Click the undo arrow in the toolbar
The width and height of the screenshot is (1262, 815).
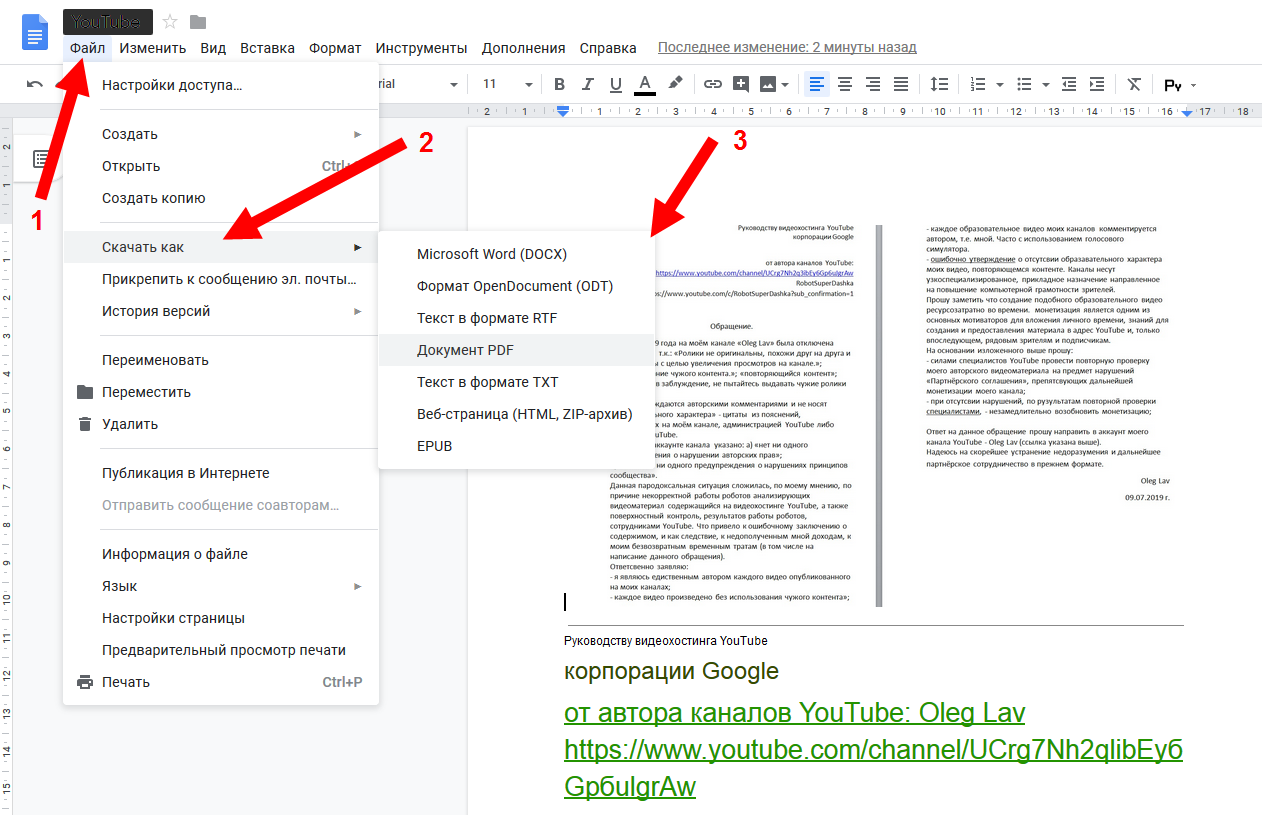pyautogui.click(x=35, y=84)
